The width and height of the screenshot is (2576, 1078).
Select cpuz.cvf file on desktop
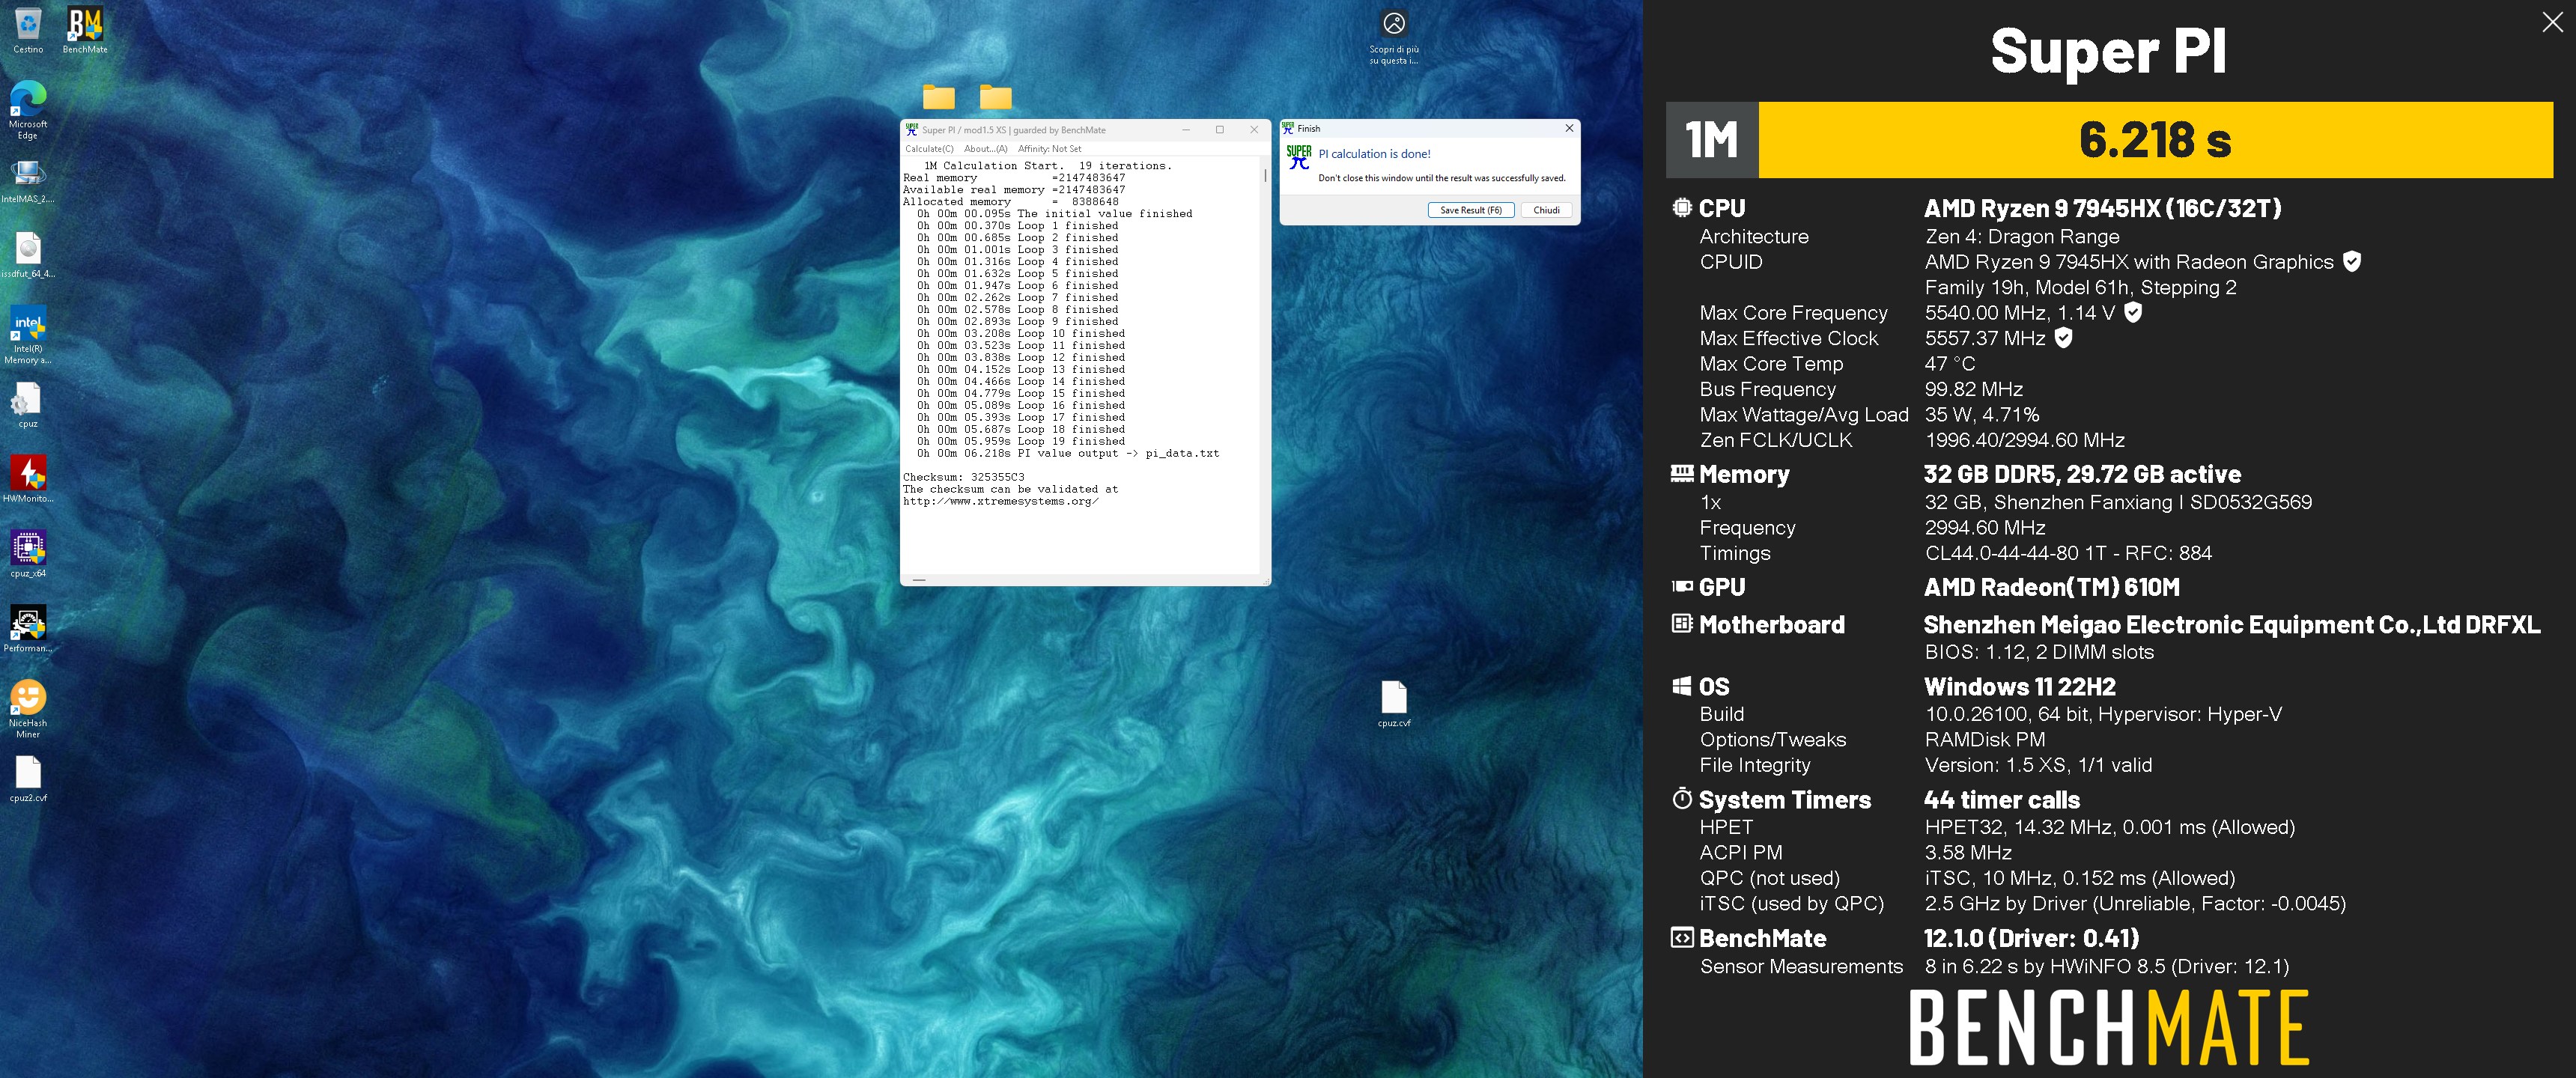coord(1394,703)
